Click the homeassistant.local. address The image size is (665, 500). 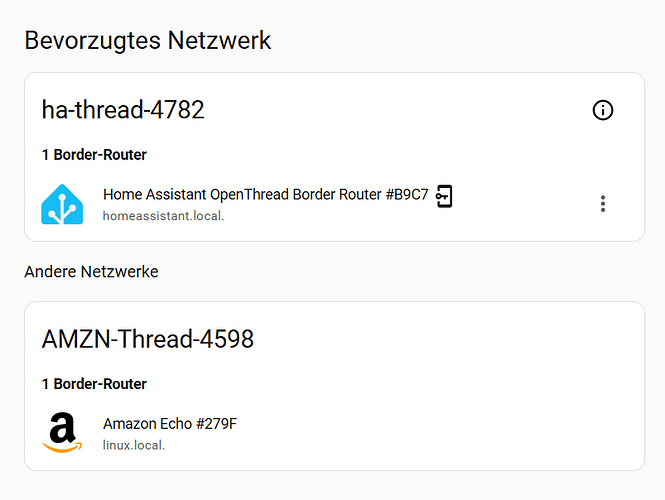pyautogui.click(x=163, y=216)
